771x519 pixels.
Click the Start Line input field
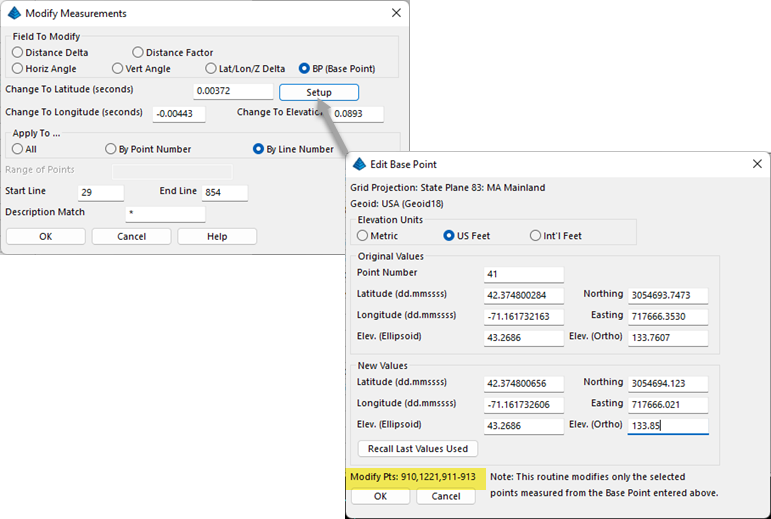102,192
